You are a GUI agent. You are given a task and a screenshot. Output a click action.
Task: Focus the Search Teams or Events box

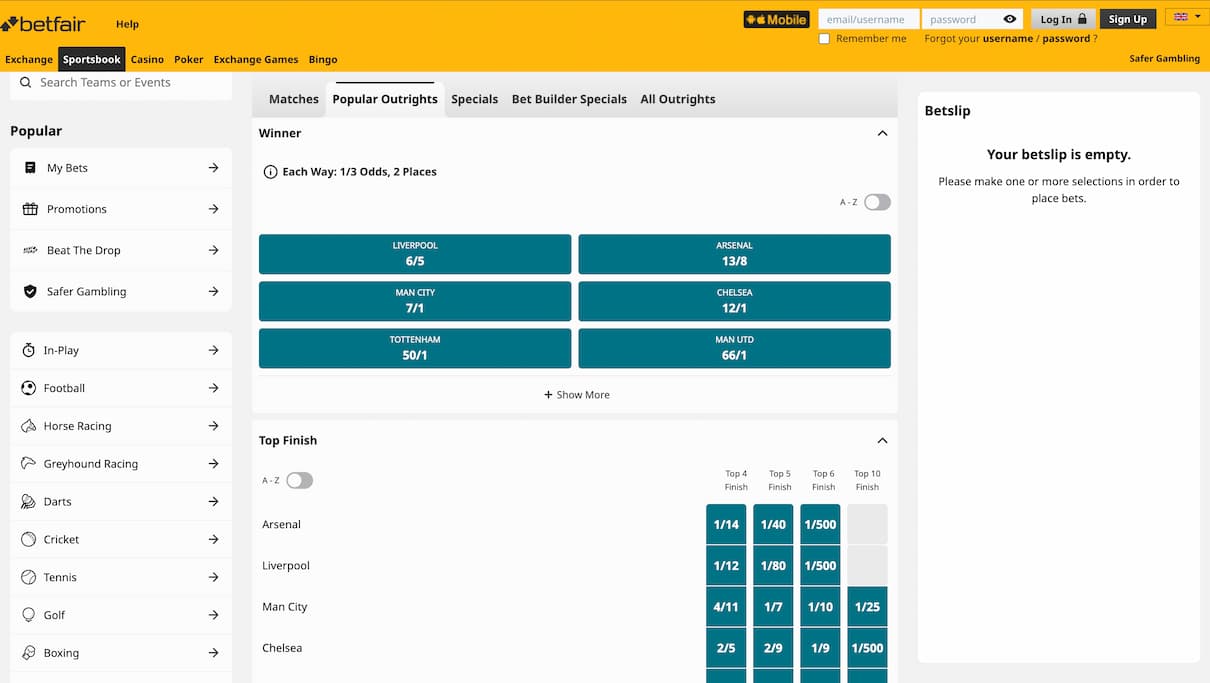(x=121, y=83)
